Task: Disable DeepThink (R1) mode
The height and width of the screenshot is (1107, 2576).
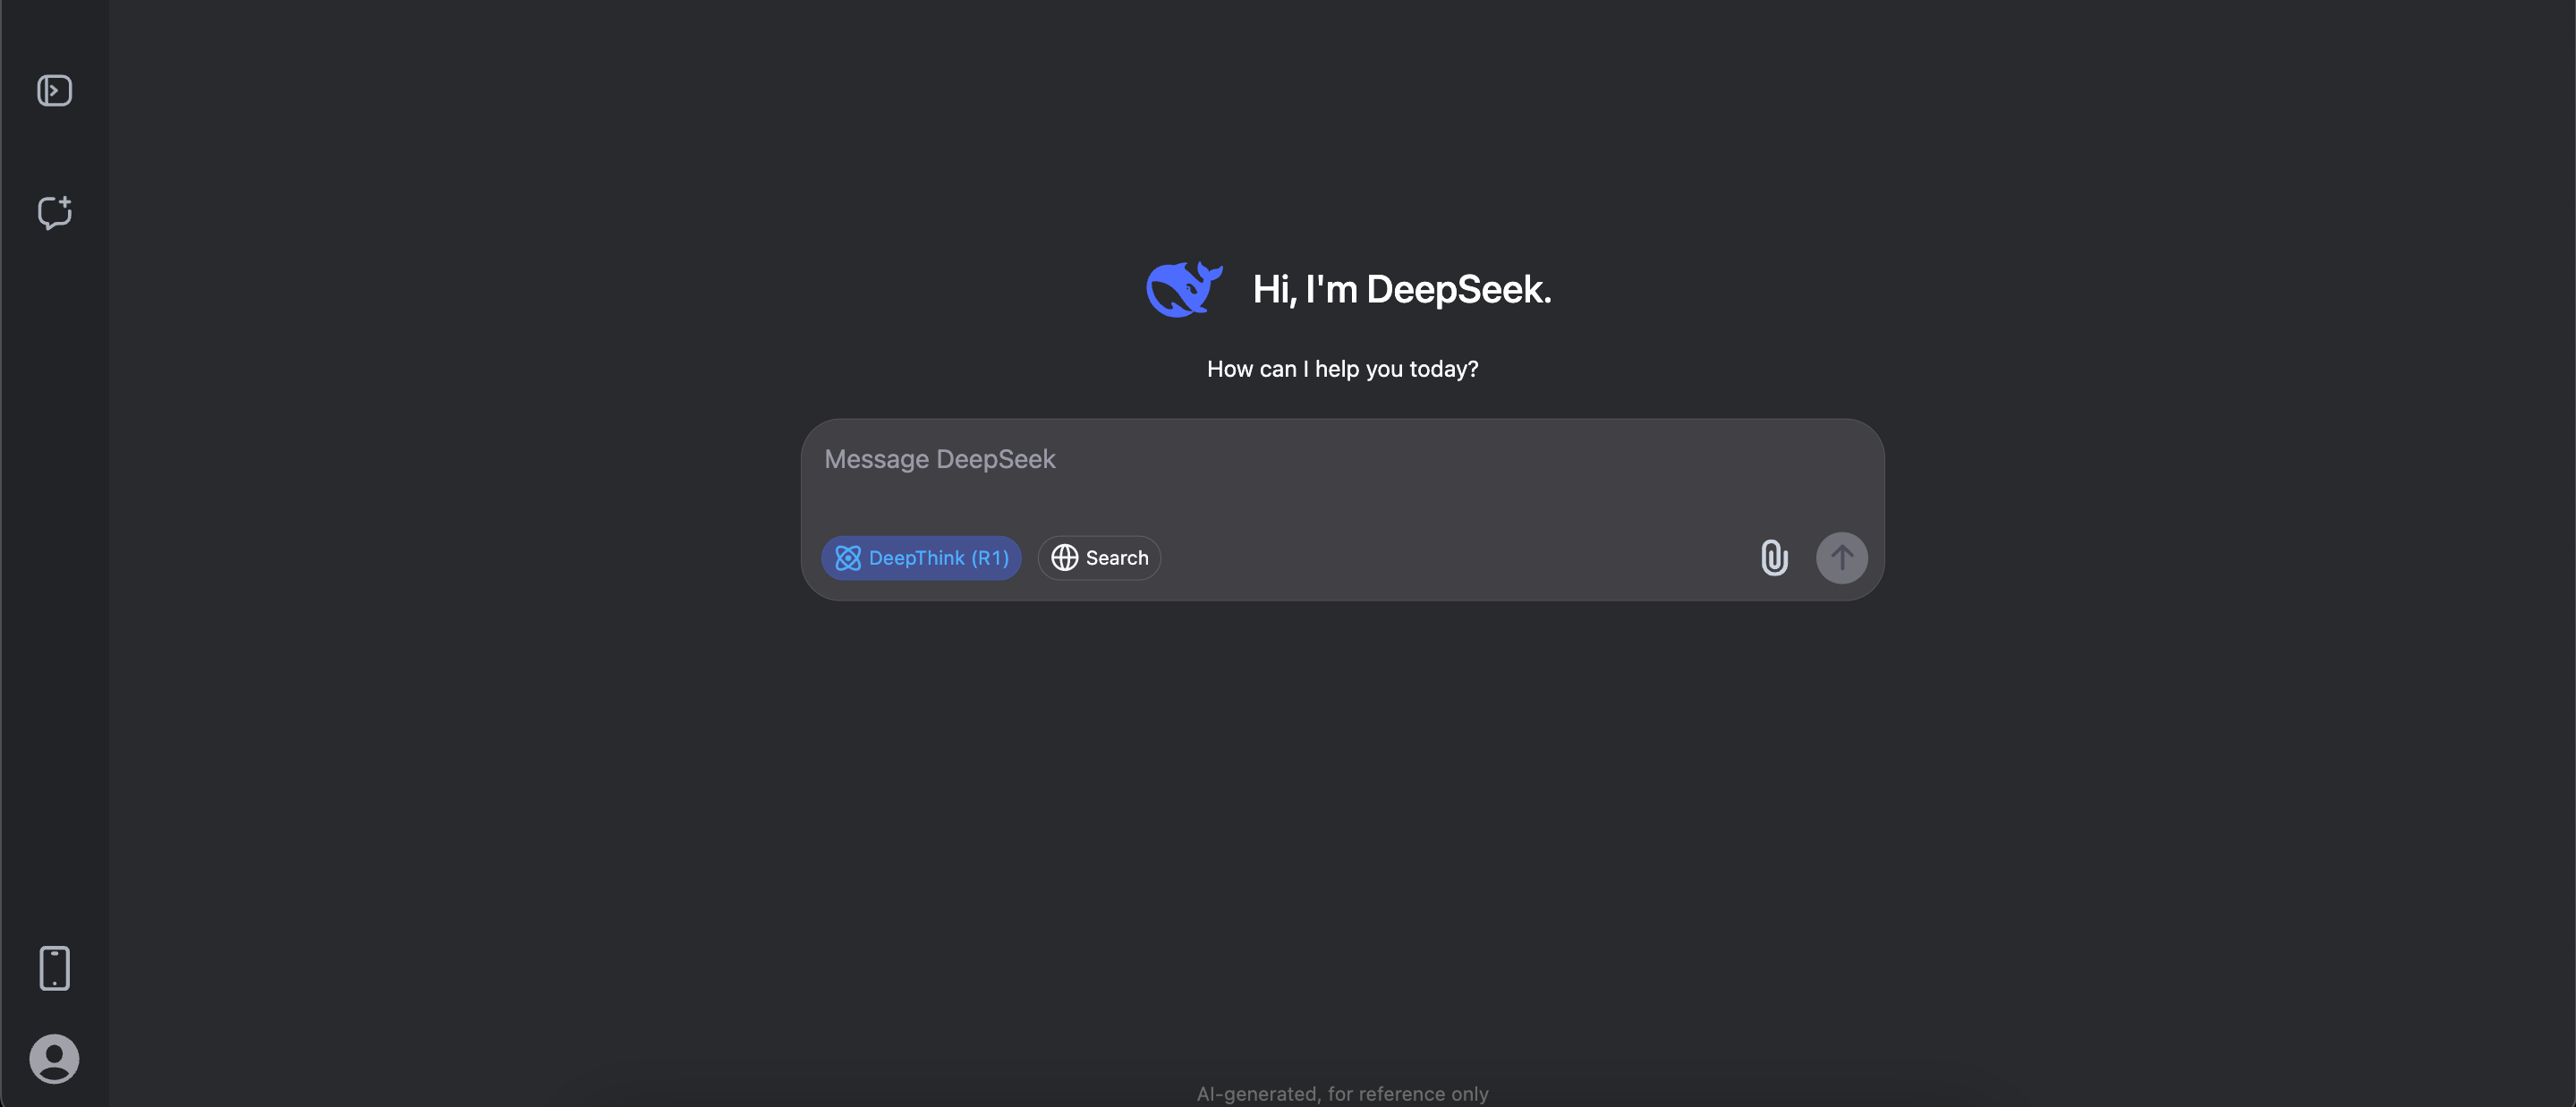Action: point(921,558)
